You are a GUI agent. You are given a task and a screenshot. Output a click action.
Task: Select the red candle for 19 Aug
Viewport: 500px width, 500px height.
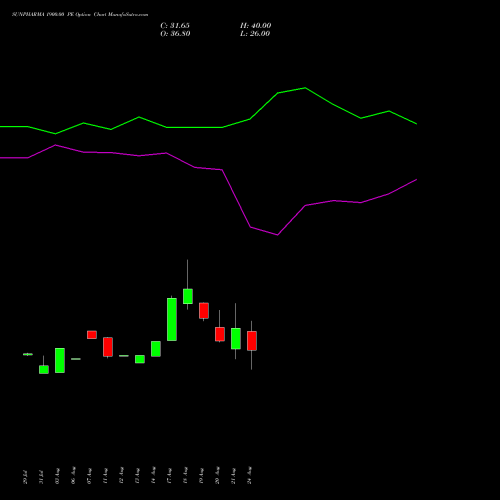204,311
